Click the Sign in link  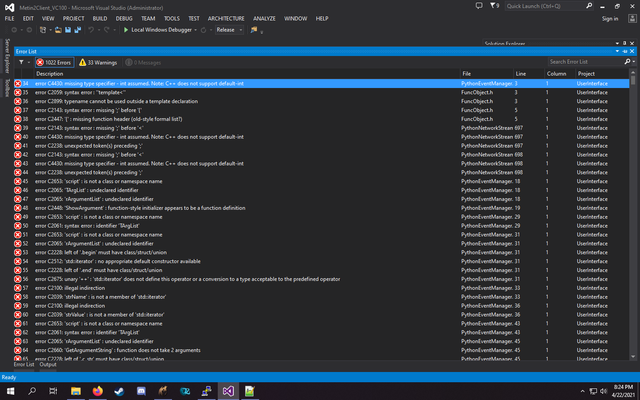[x=610, y=18]
